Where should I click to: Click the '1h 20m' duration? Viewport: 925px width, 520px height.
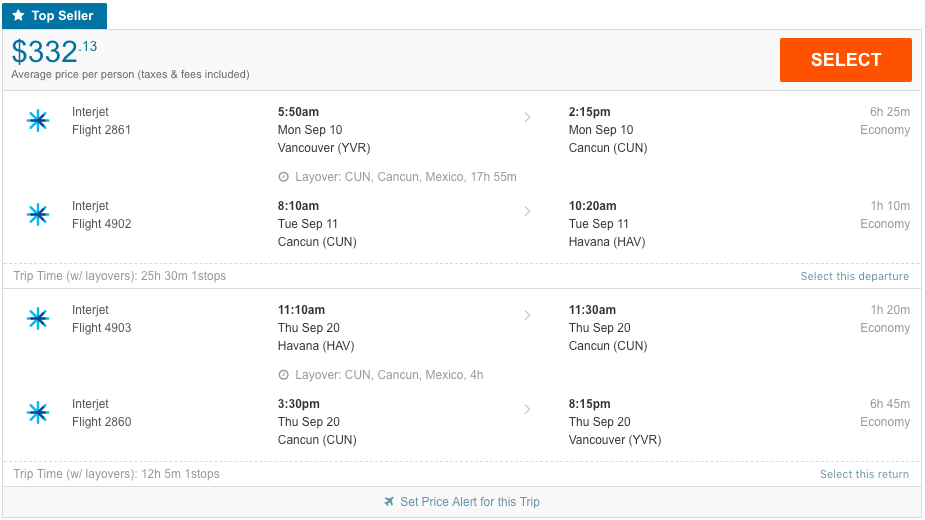point(890,309)
